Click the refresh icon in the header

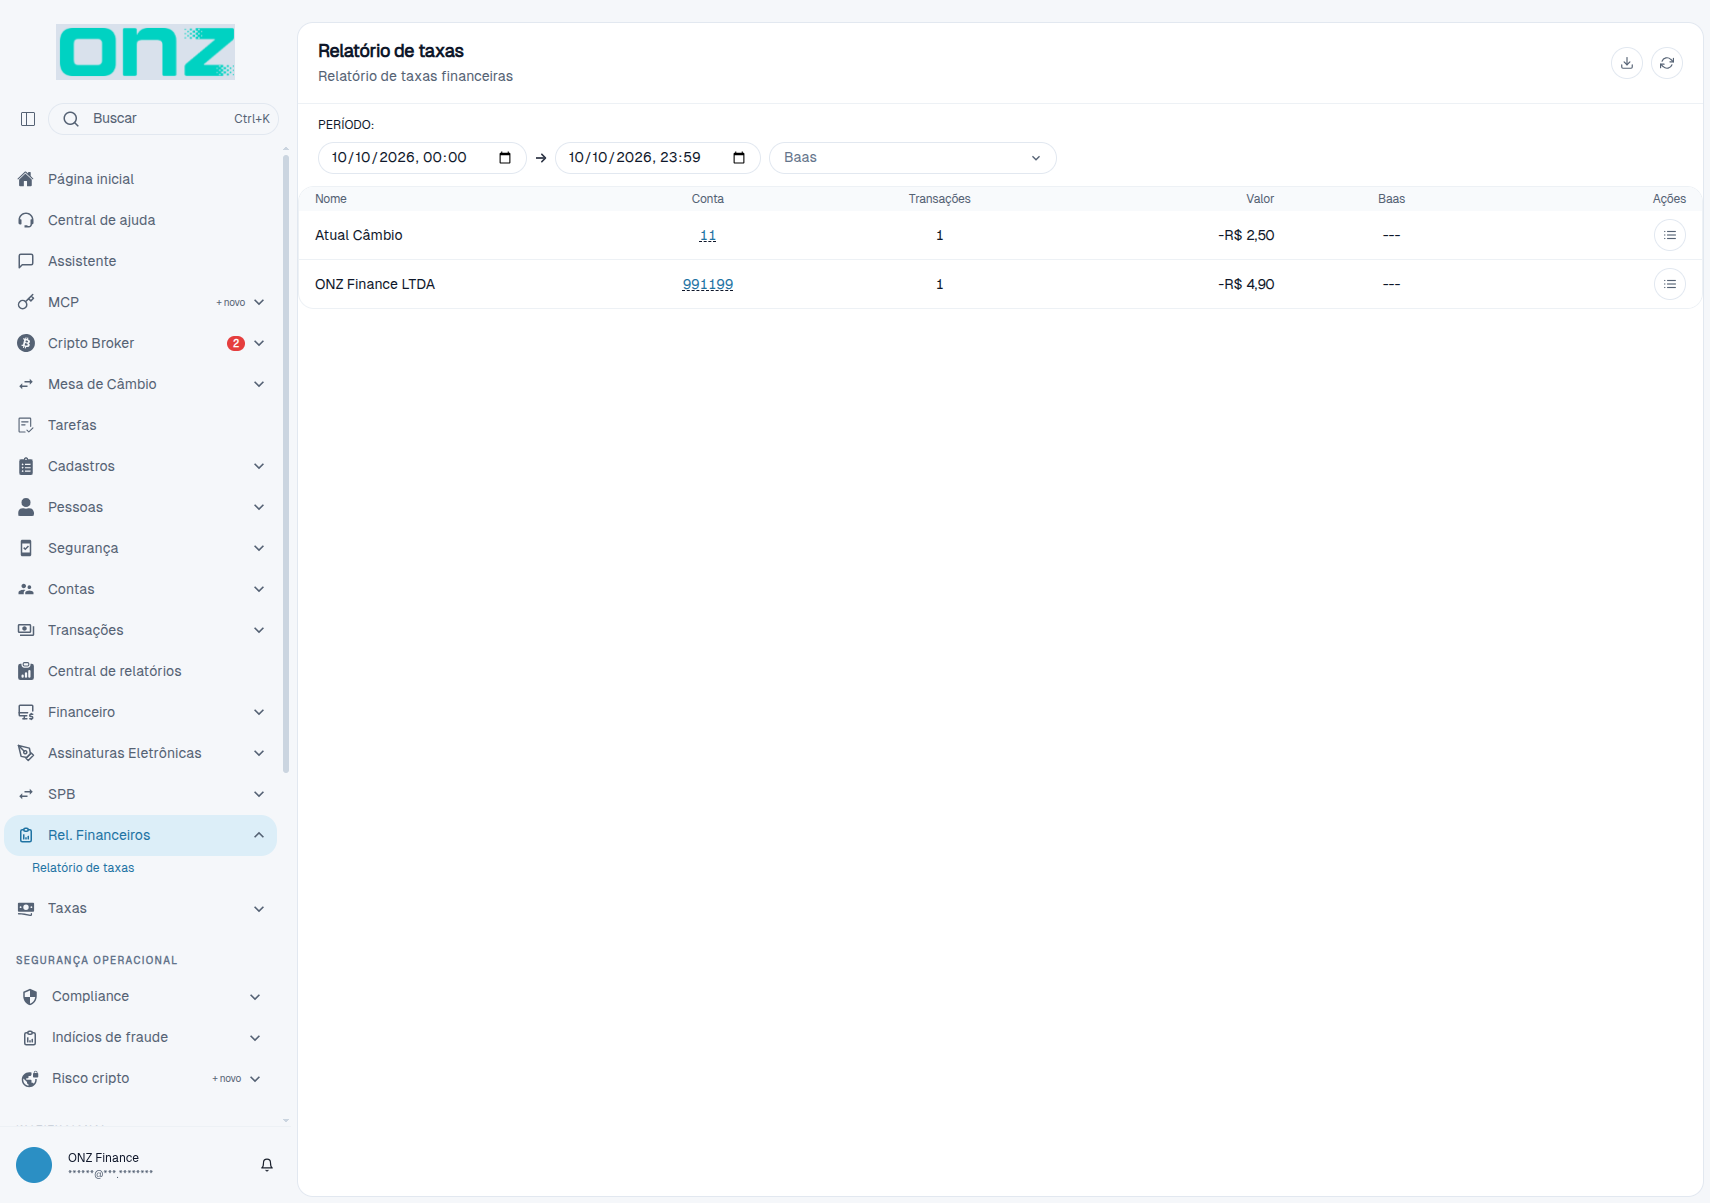point(1667,63)
